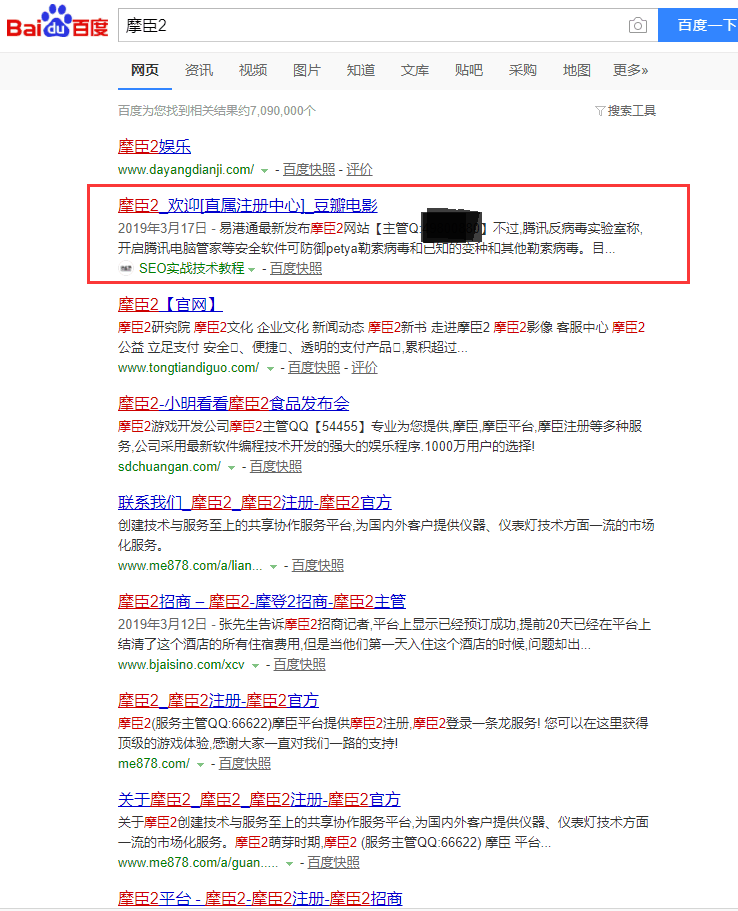Open 搜索工具 search tools
This screenshot has height=911, width=738.
[x=632, y=110]
